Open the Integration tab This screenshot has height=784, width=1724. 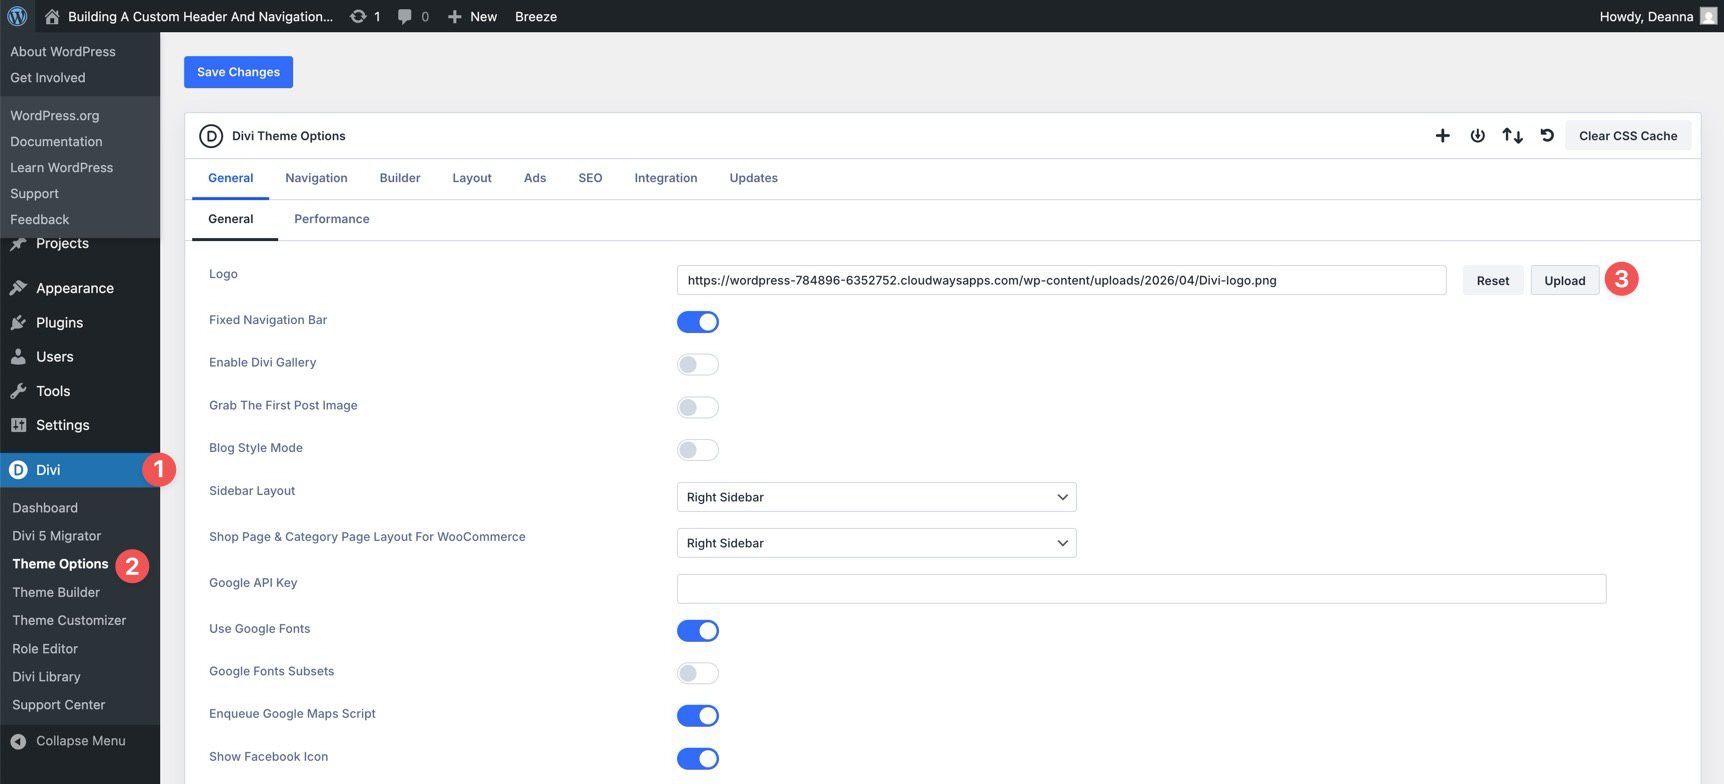[x=666, y=178]
